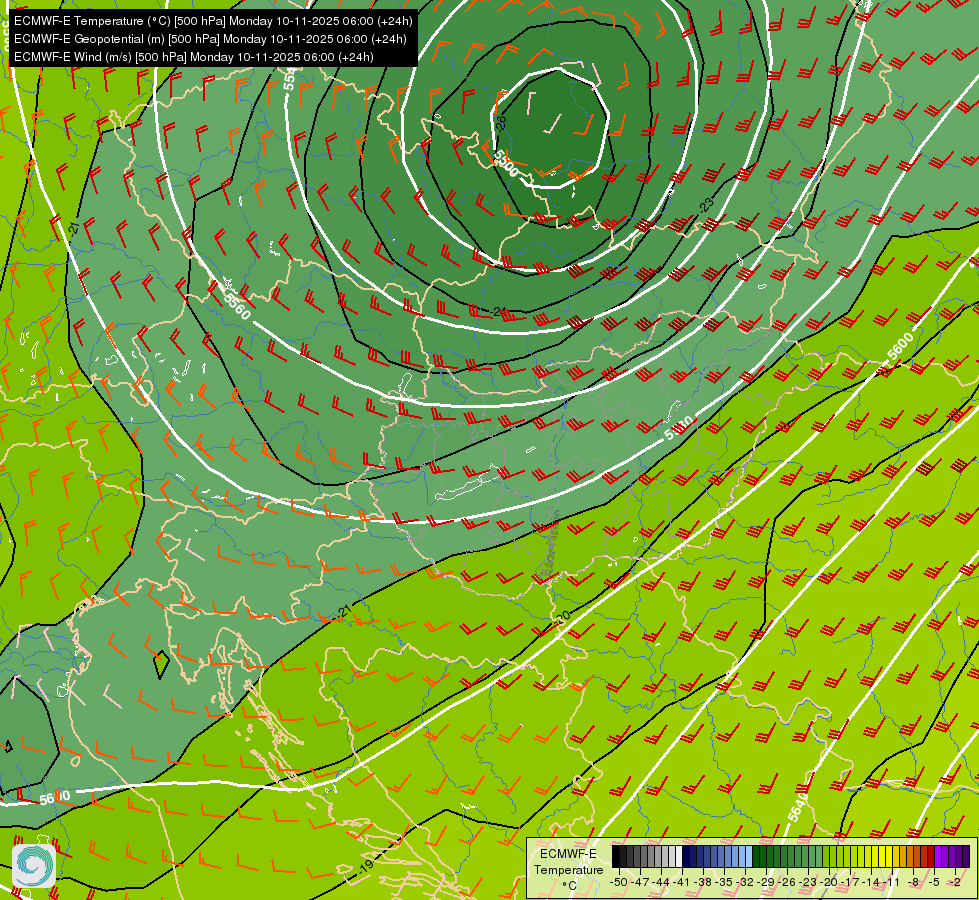Click the -17 value on the legend scale

point(850,882)
